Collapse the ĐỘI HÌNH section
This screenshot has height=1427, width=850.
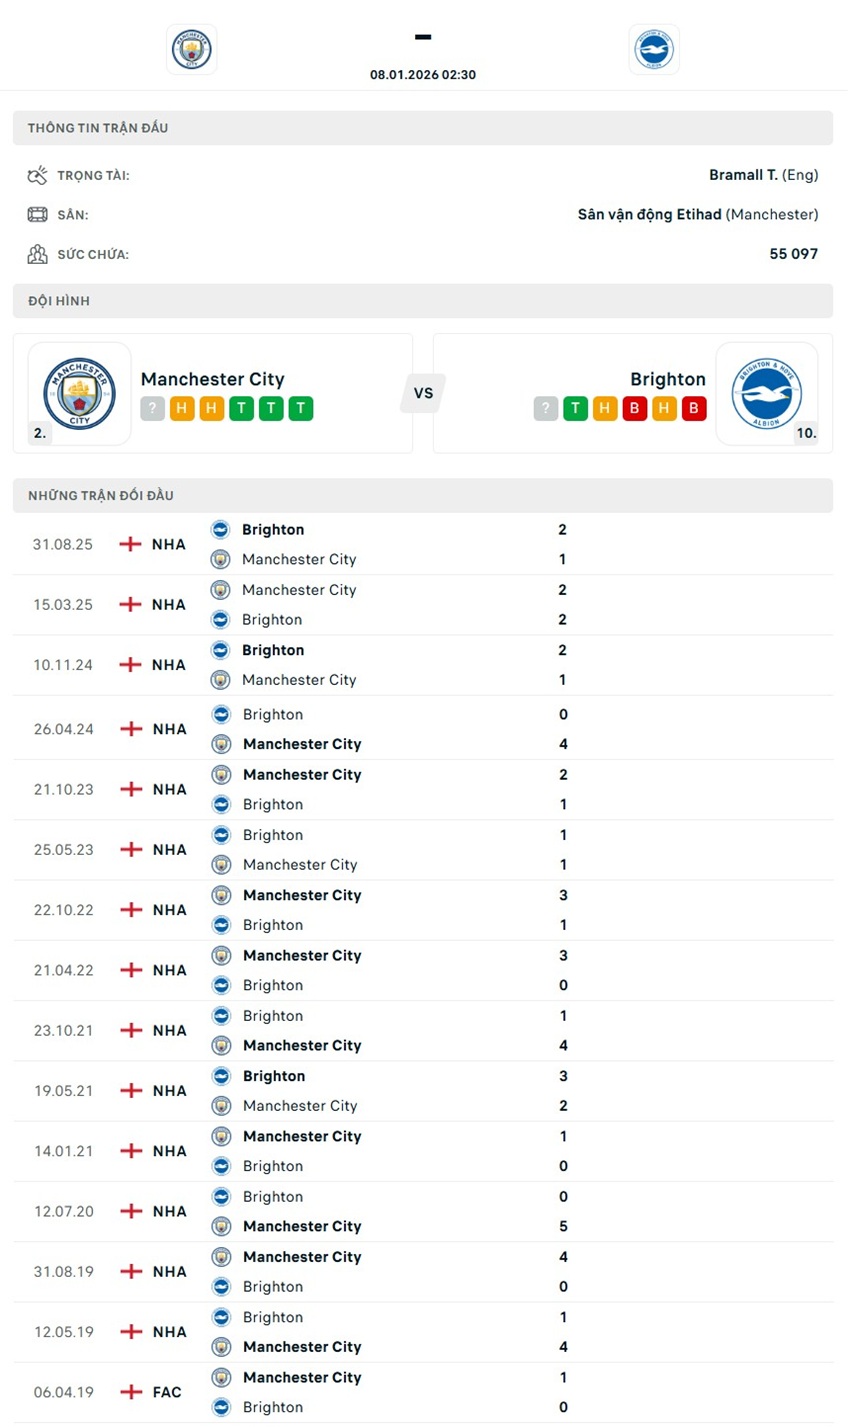[424, 300]
